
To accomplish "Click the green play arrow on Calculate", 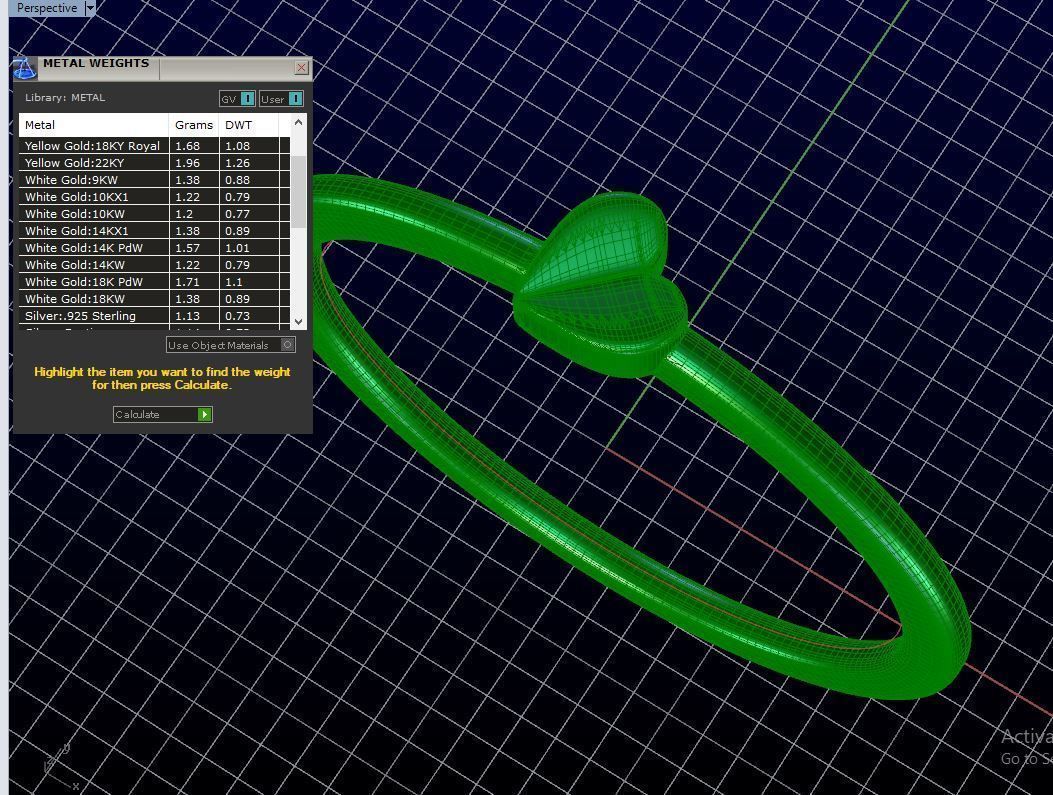I will [x=205, y=414].
